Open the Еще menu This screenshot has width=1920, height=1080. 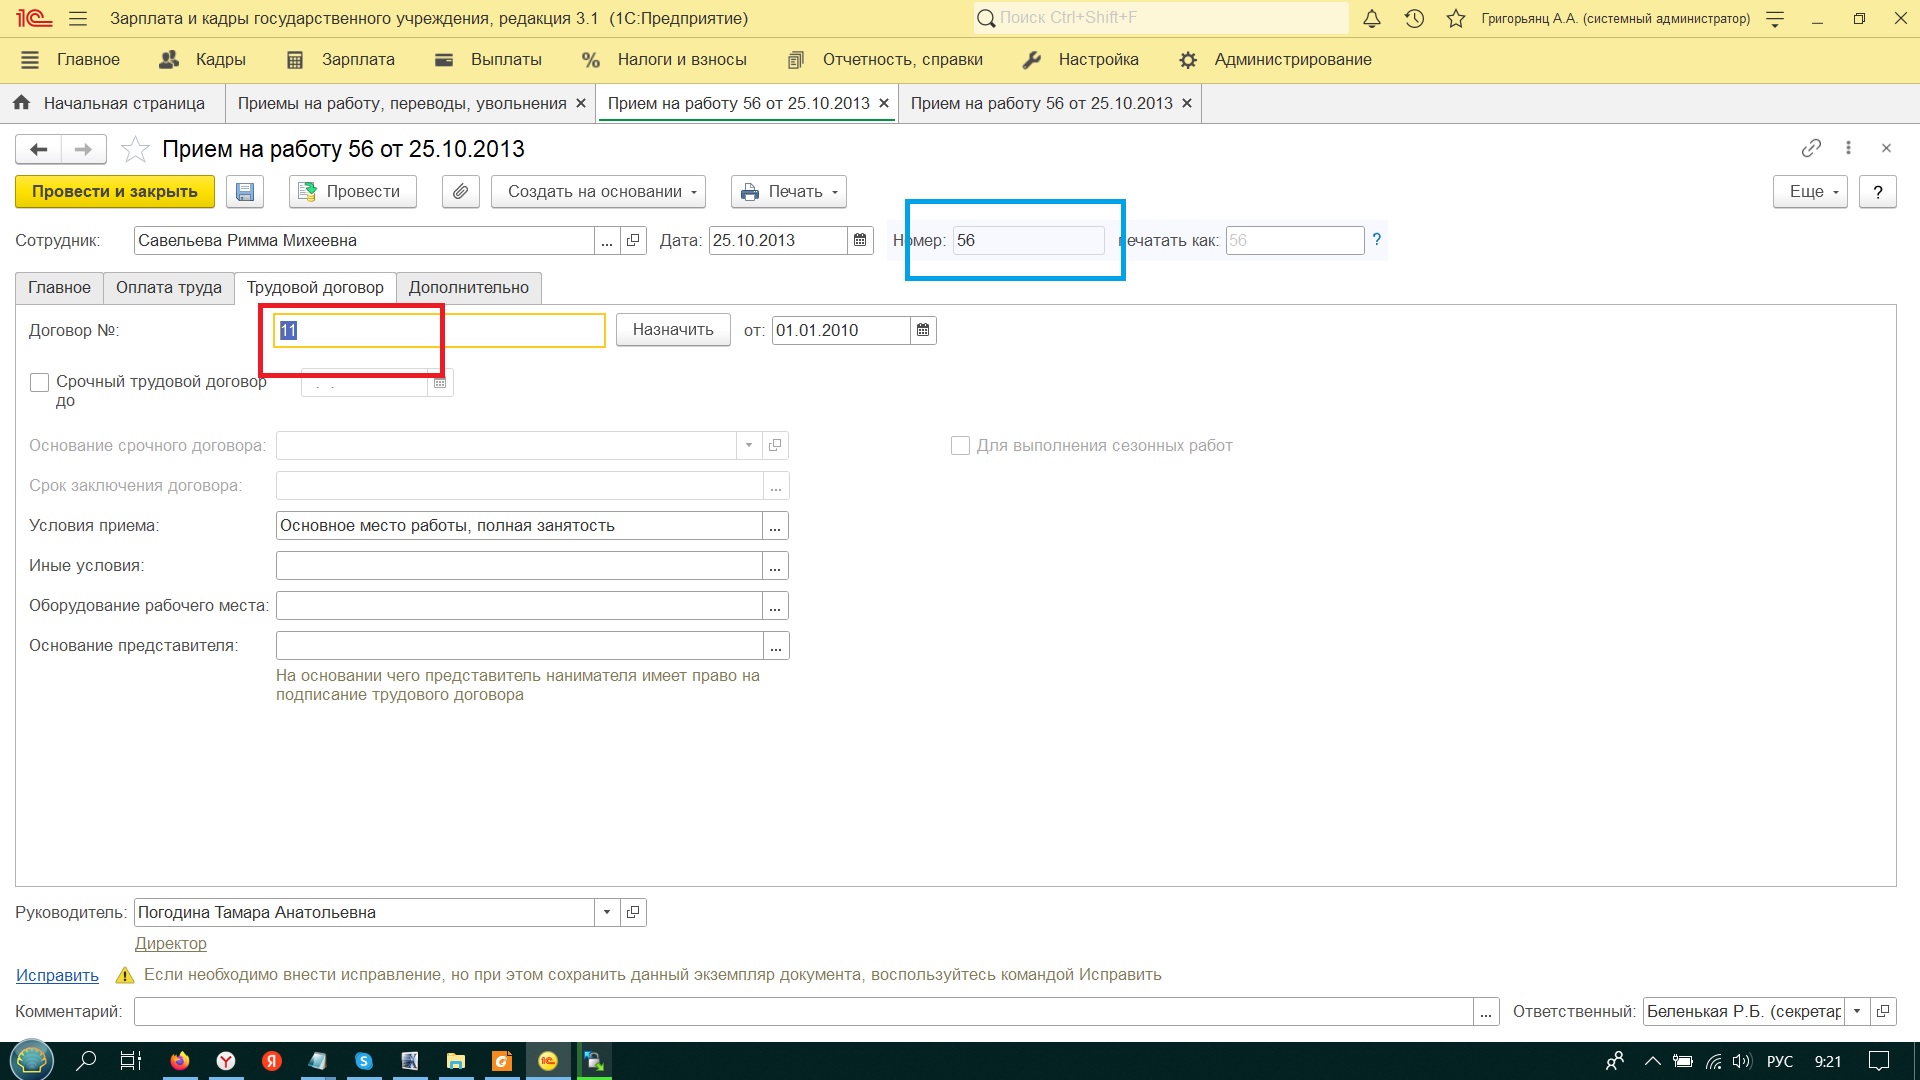[x=1810, y=192]
